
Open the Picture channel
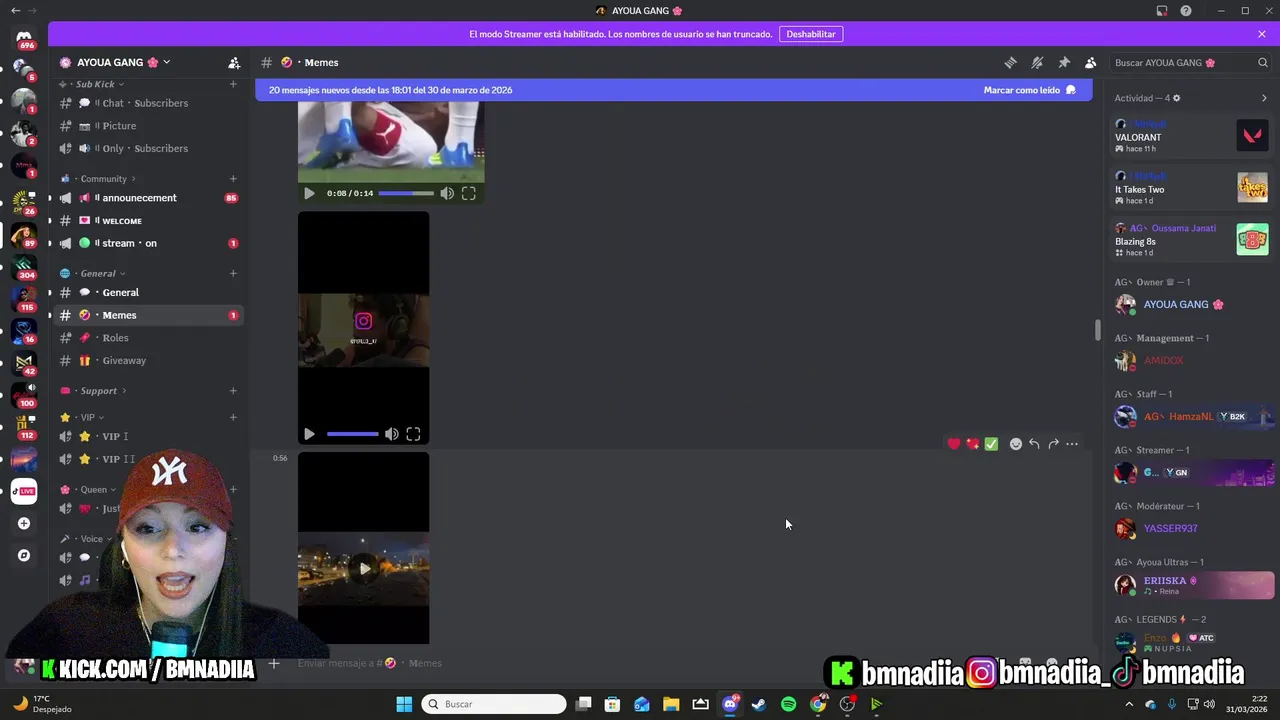click(148, 126)
